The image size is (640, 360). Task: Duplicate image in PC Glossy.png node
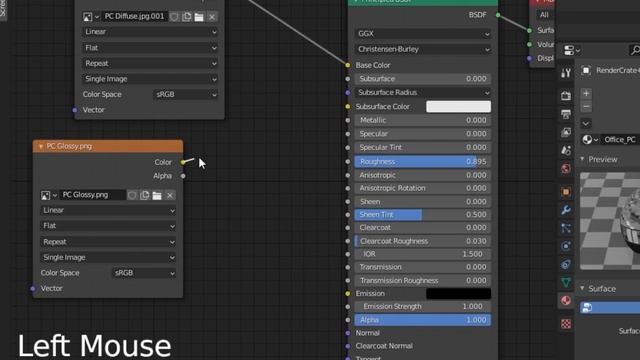[x=144, y=195]
